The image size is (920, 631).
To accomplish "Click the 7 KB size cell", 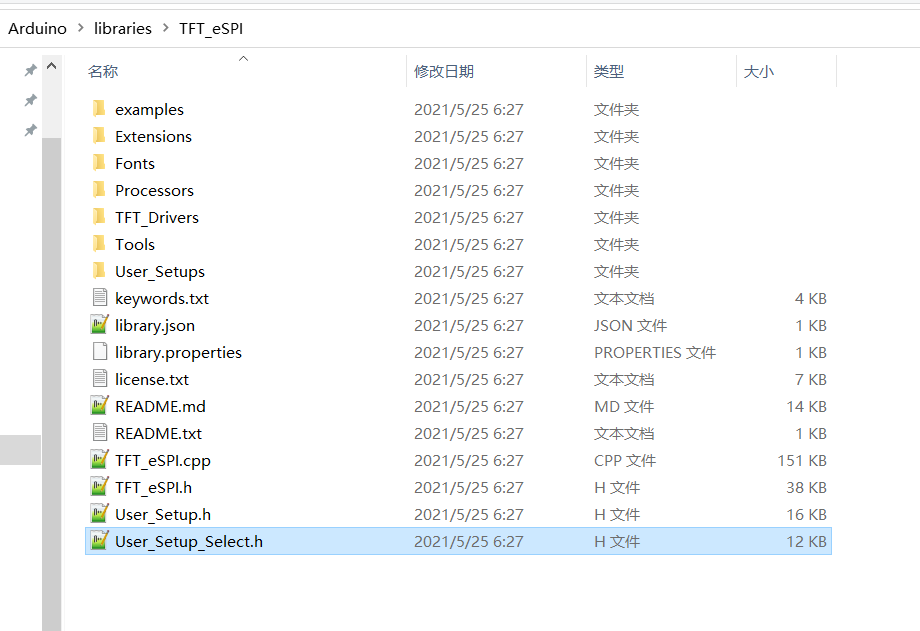I will (811, 379).
